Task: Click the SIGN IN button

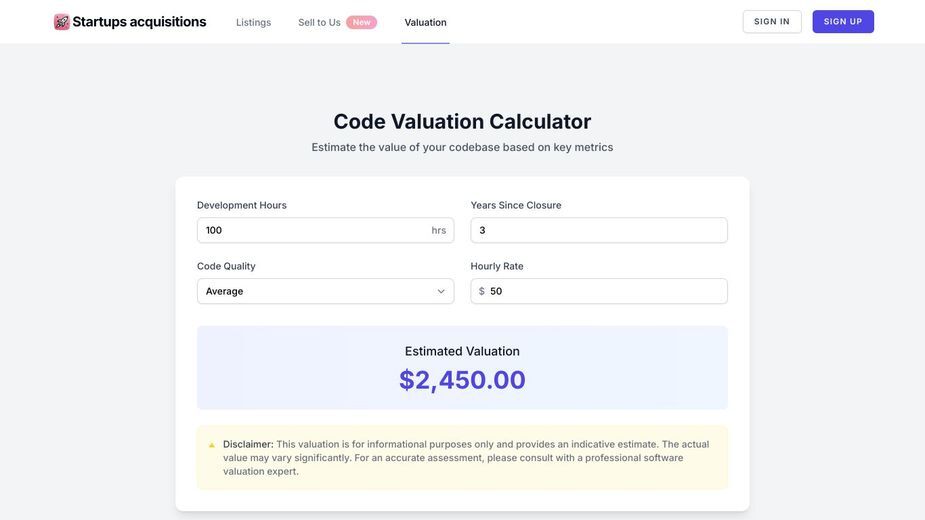Action: click(772, 22)
